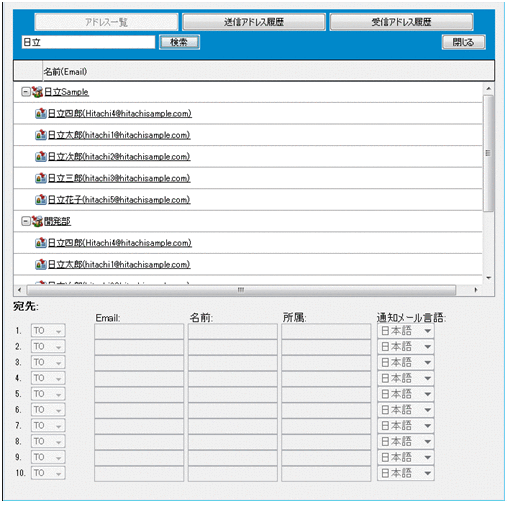Select 日立太郎 link under 日立Sample
This screenshot has width=509, height=505.
point(119,135)
